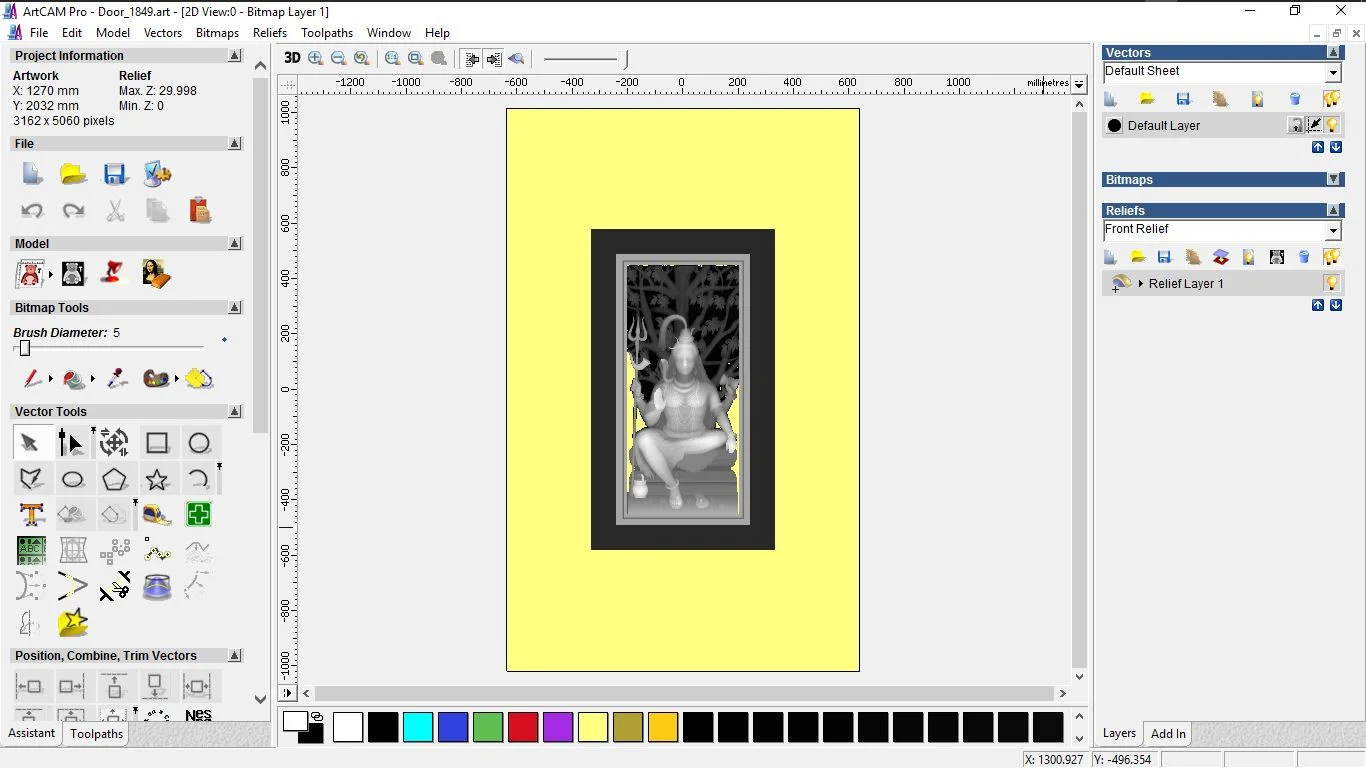
Task: Select the bitmap Paint Brush tool
Action: point(32,379)
